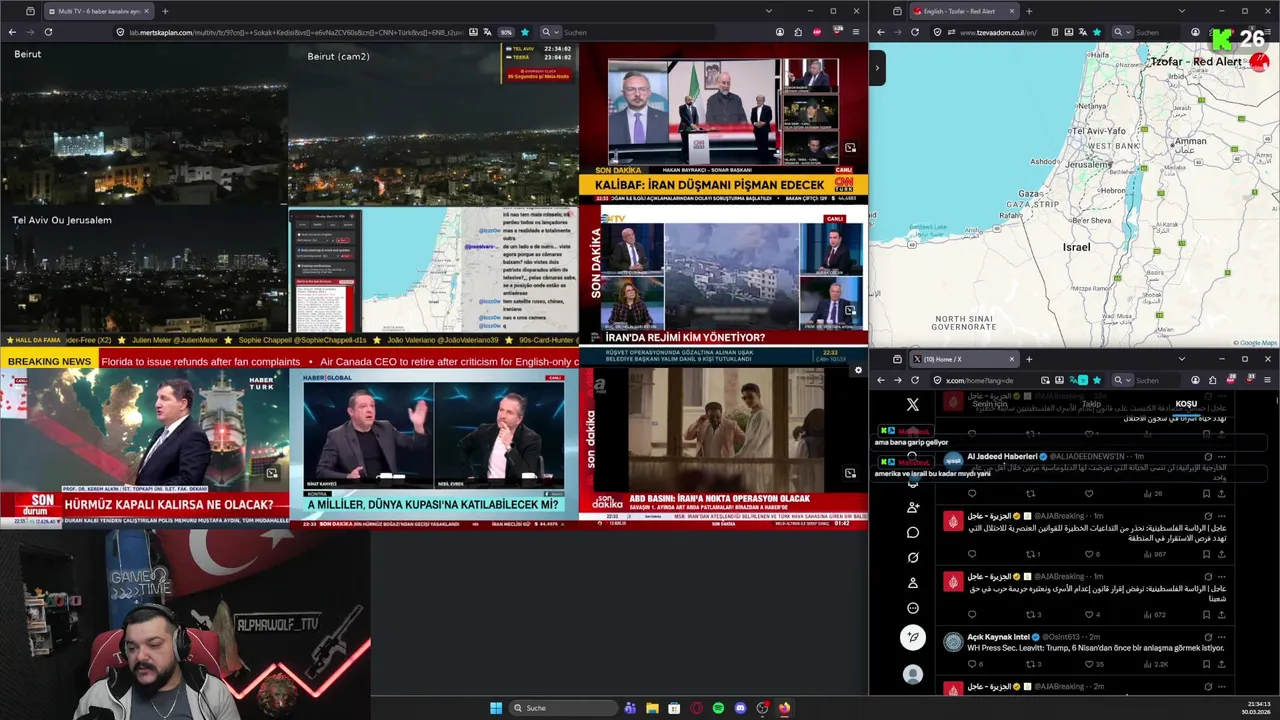Open the Multi TV layout settings gear
This screenshot has height=720, width=1280.
857,370
